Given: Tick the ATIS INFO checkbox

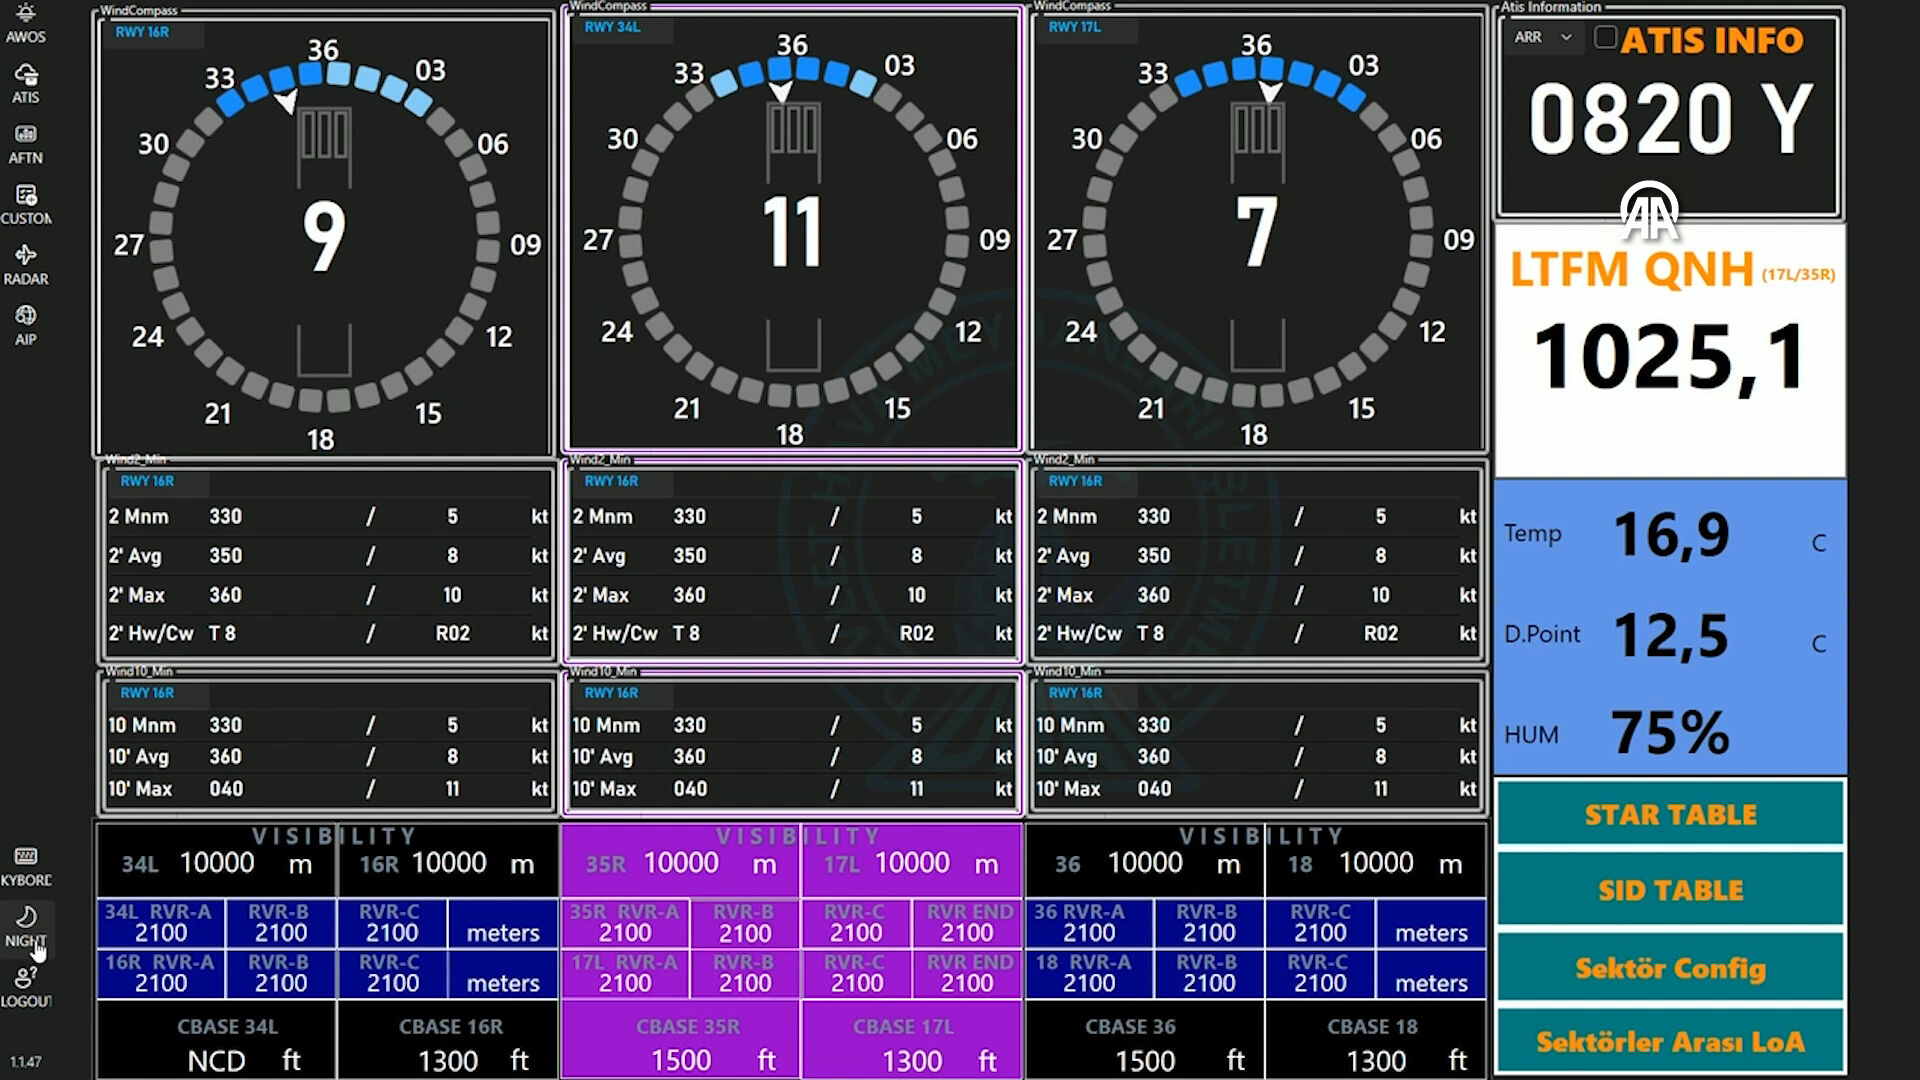Looking at the screenshot, I should tap(1605, 38).
